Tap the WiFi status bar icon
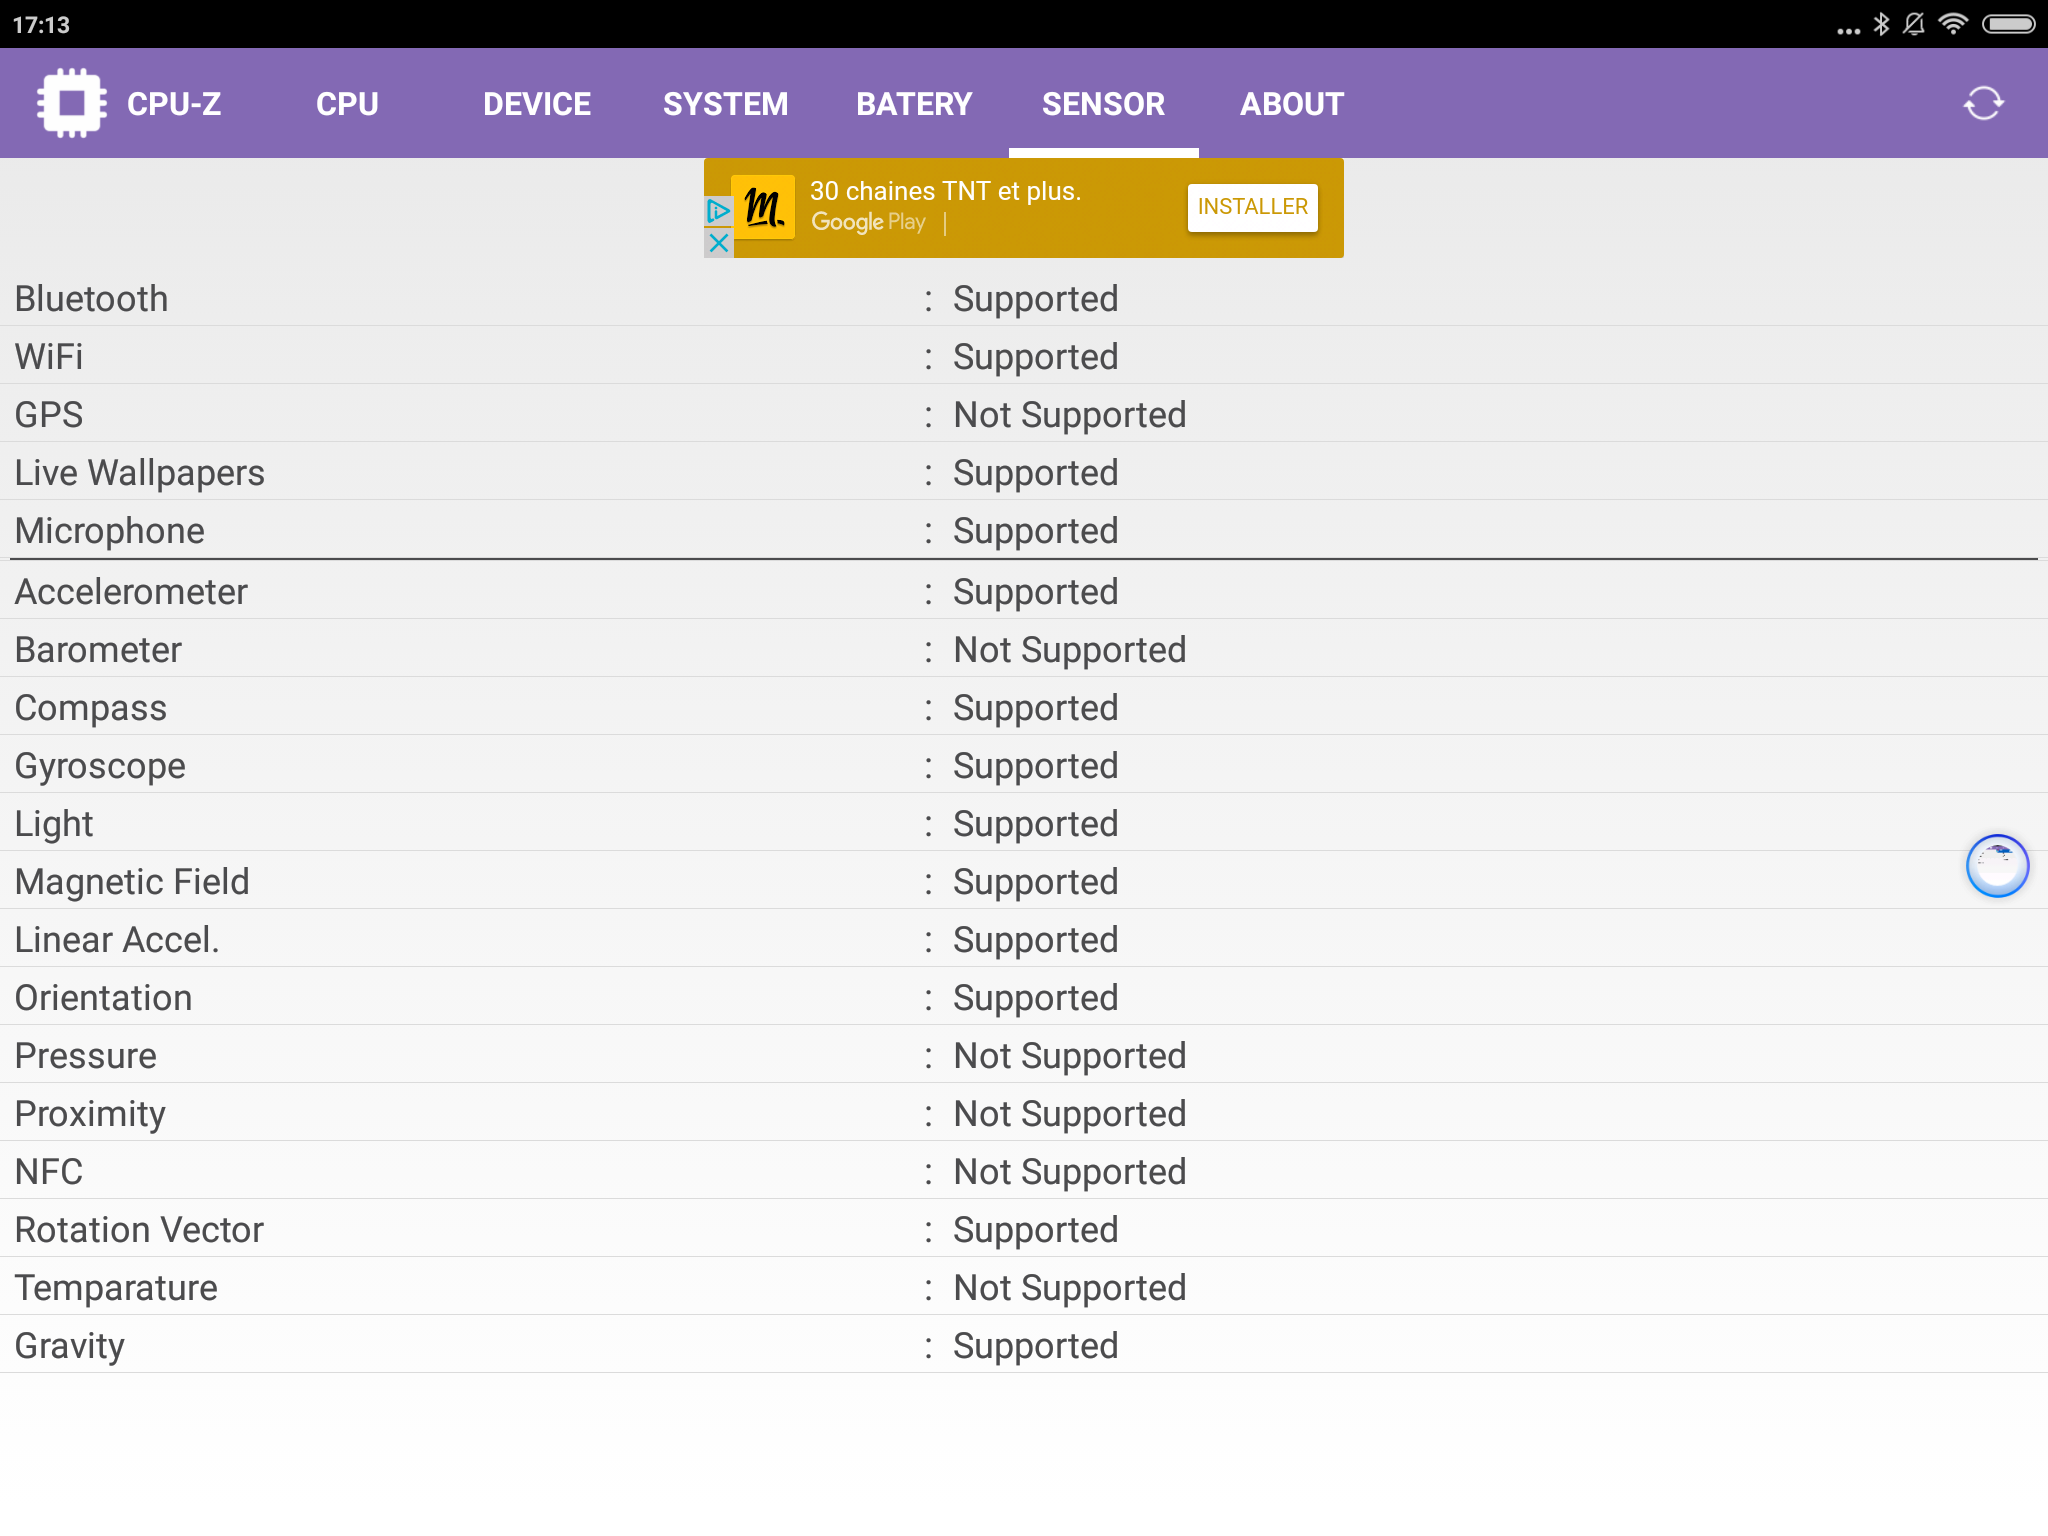The height and width of the screenshot is (1536, 2048). 1952,24
